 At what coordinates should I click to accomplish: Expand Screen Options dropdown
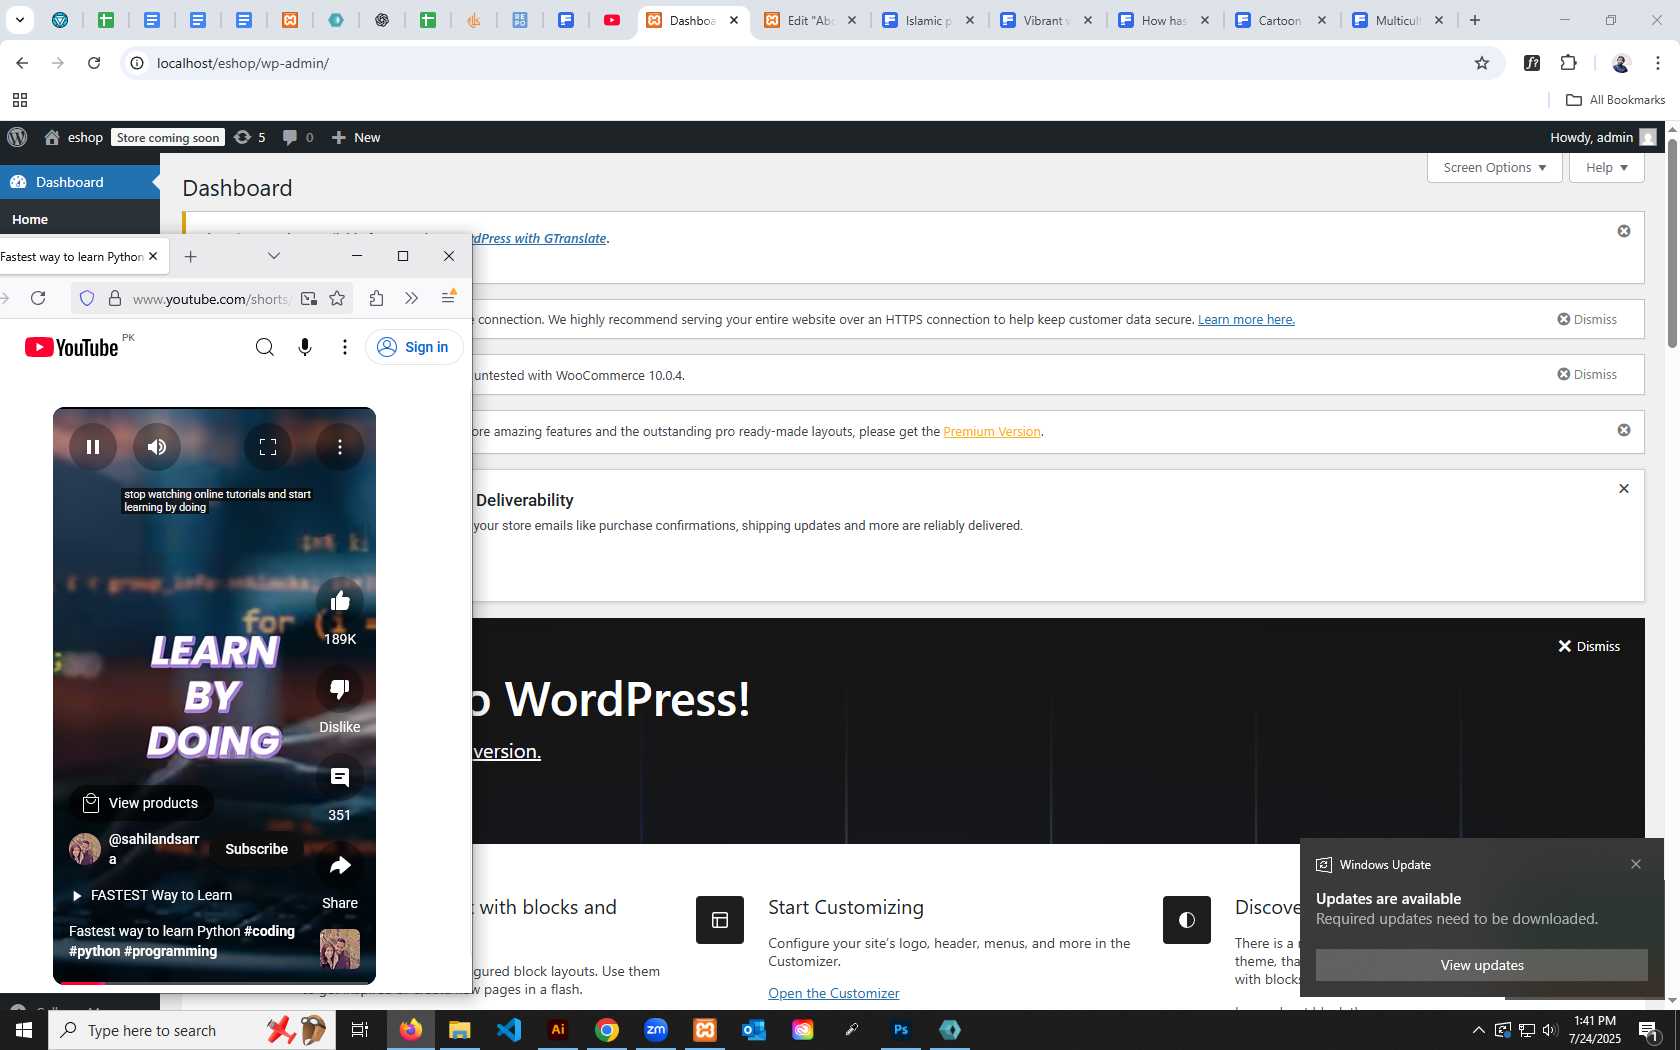pos(1494,168)
